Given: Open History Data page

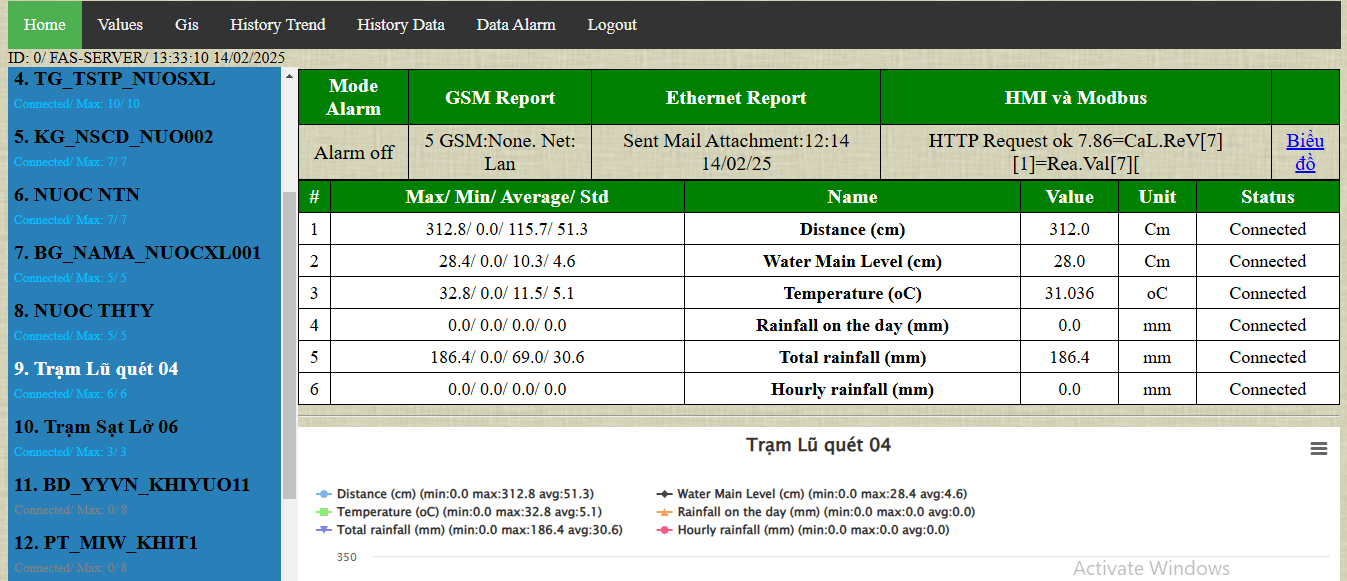Looking at the screenshot, I should pos(400,25).
